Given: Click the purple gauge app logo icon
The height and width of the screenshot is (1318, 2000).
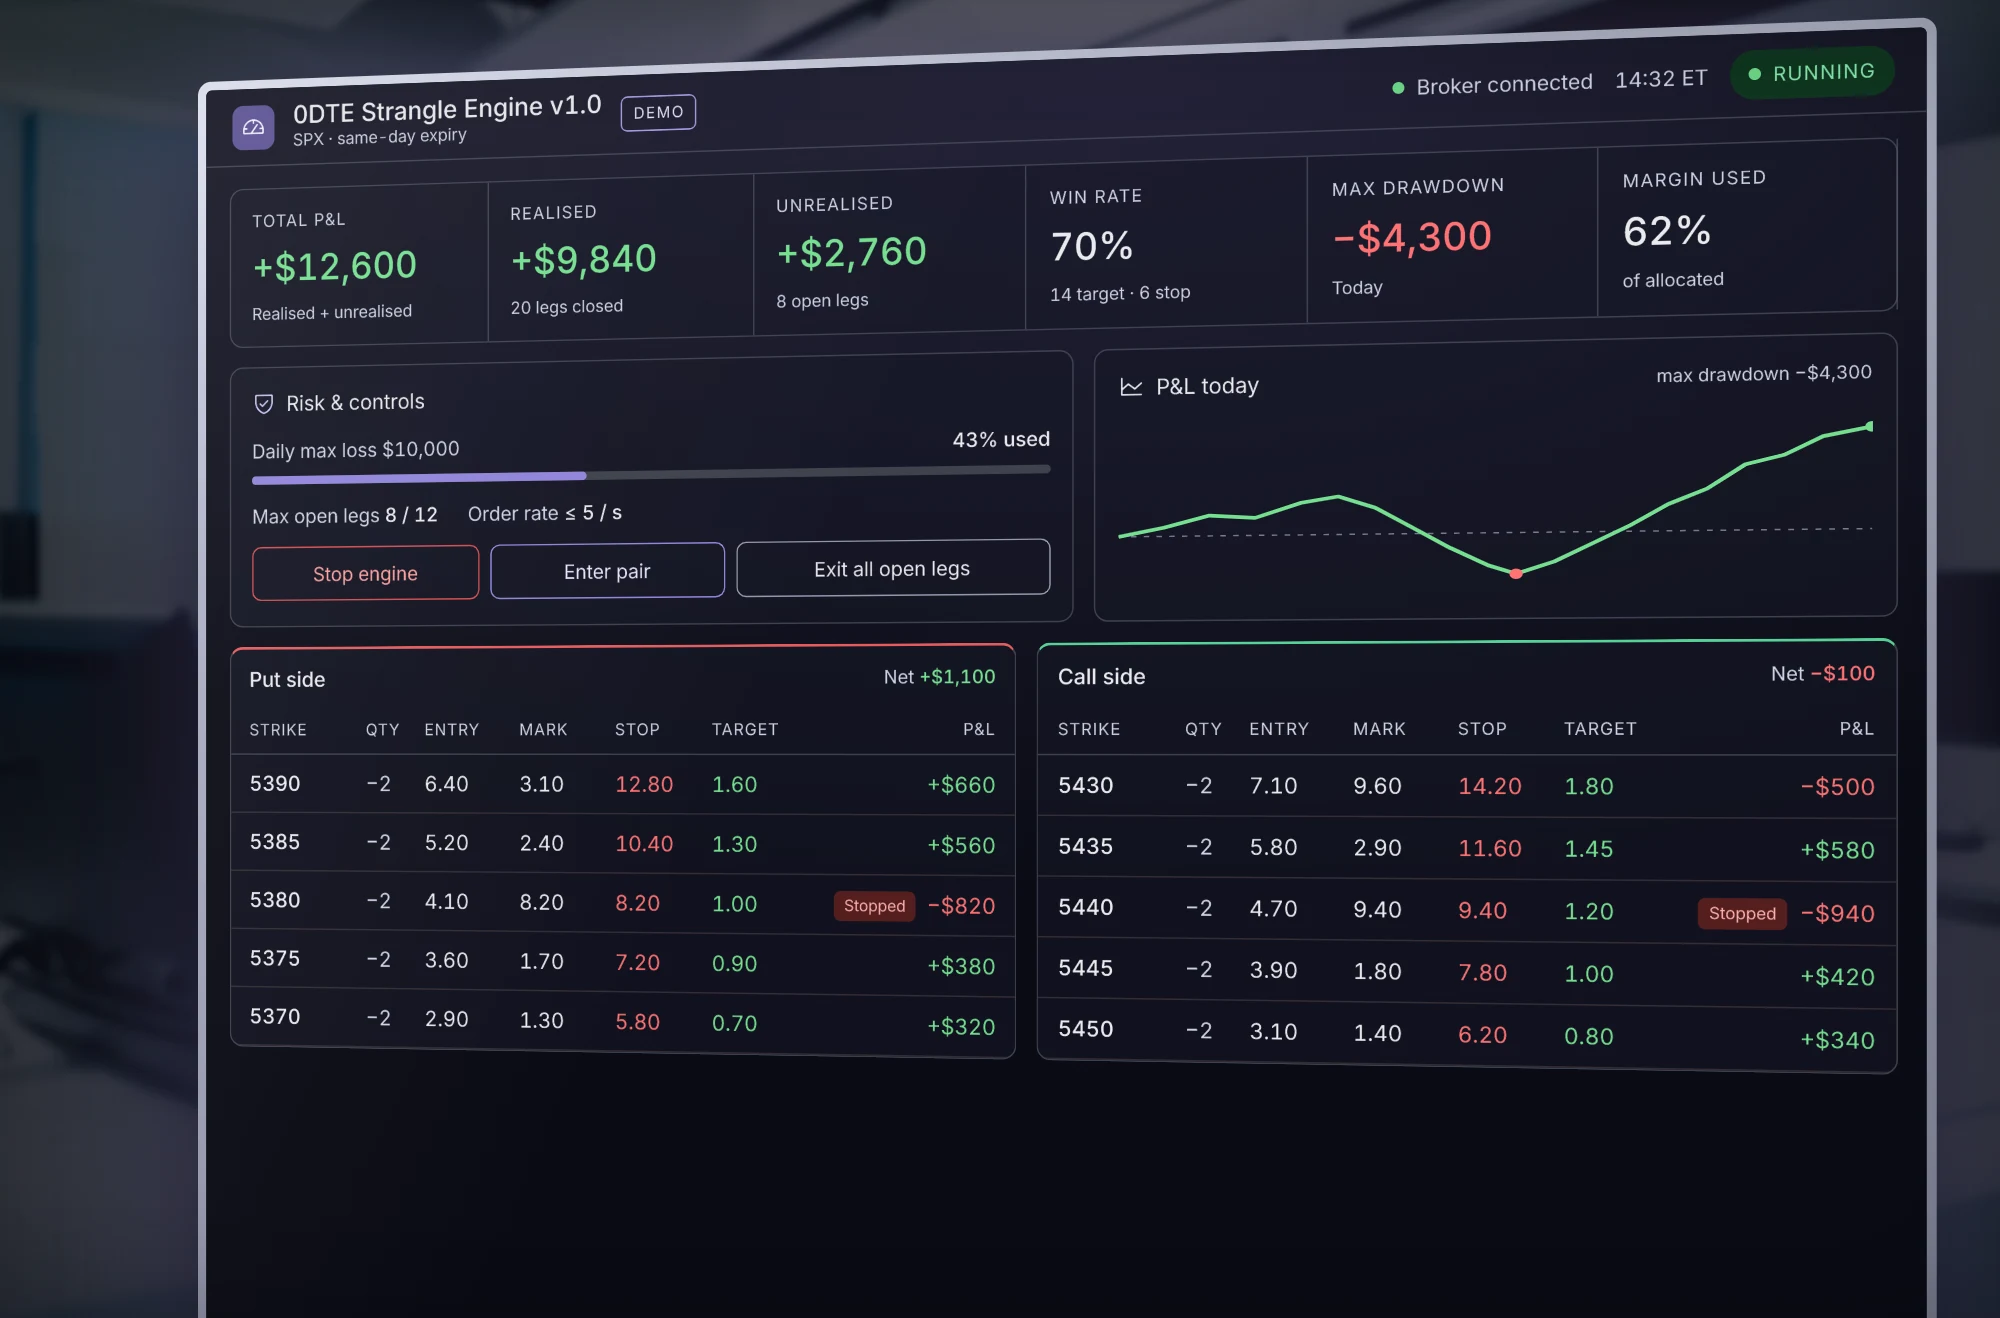Looking at the screenshot, I should coord(253,128).
